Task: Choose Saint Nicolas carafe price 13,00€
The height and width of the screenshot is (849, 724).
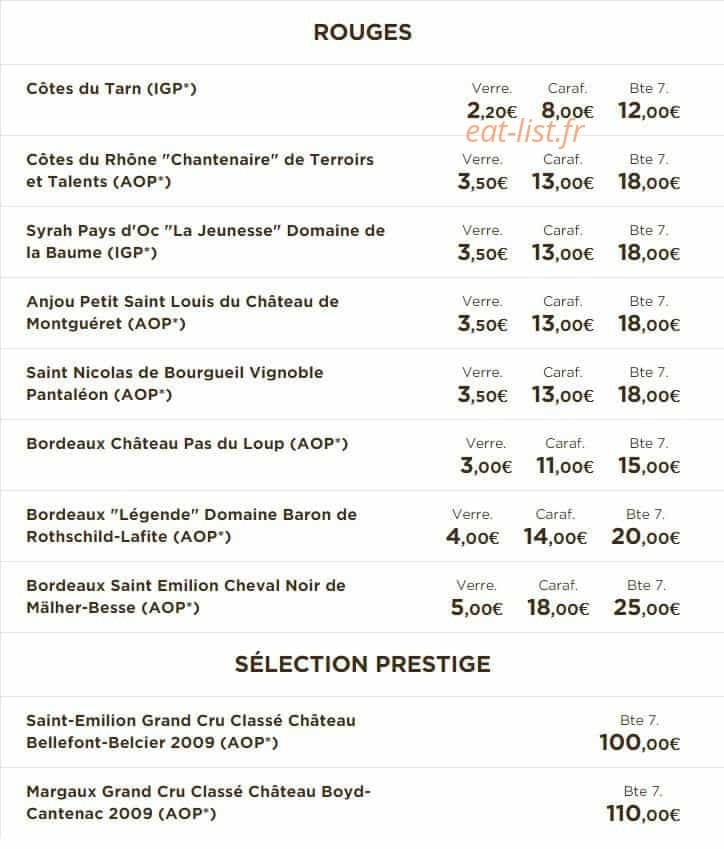Action: pos(563,395)
